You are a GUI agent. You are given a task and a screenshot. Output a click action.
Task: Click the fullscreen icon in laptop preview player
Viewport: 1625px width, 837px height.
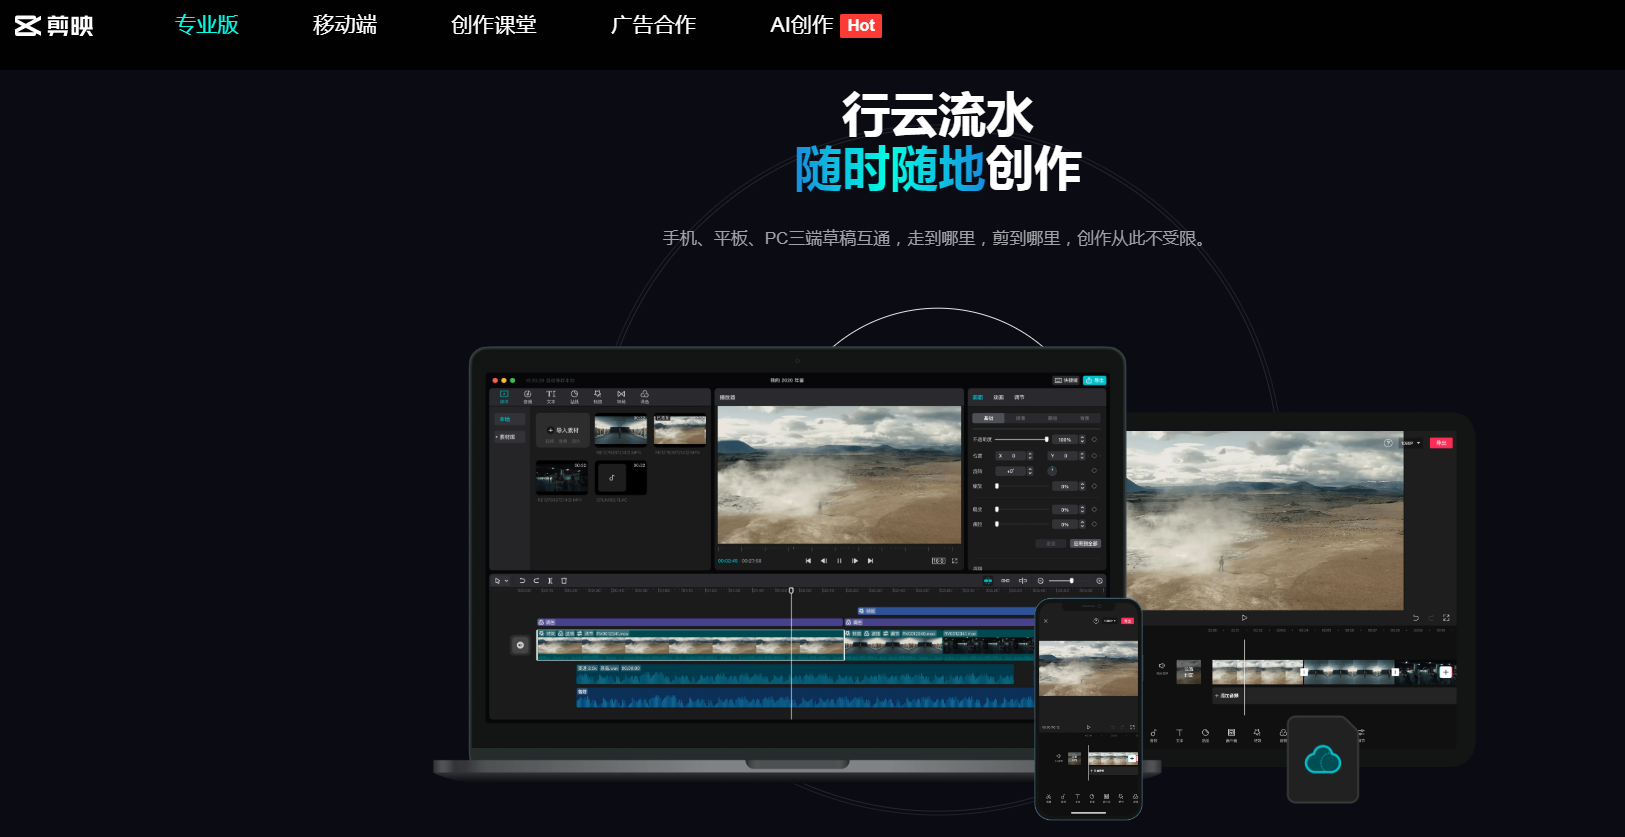955,561
